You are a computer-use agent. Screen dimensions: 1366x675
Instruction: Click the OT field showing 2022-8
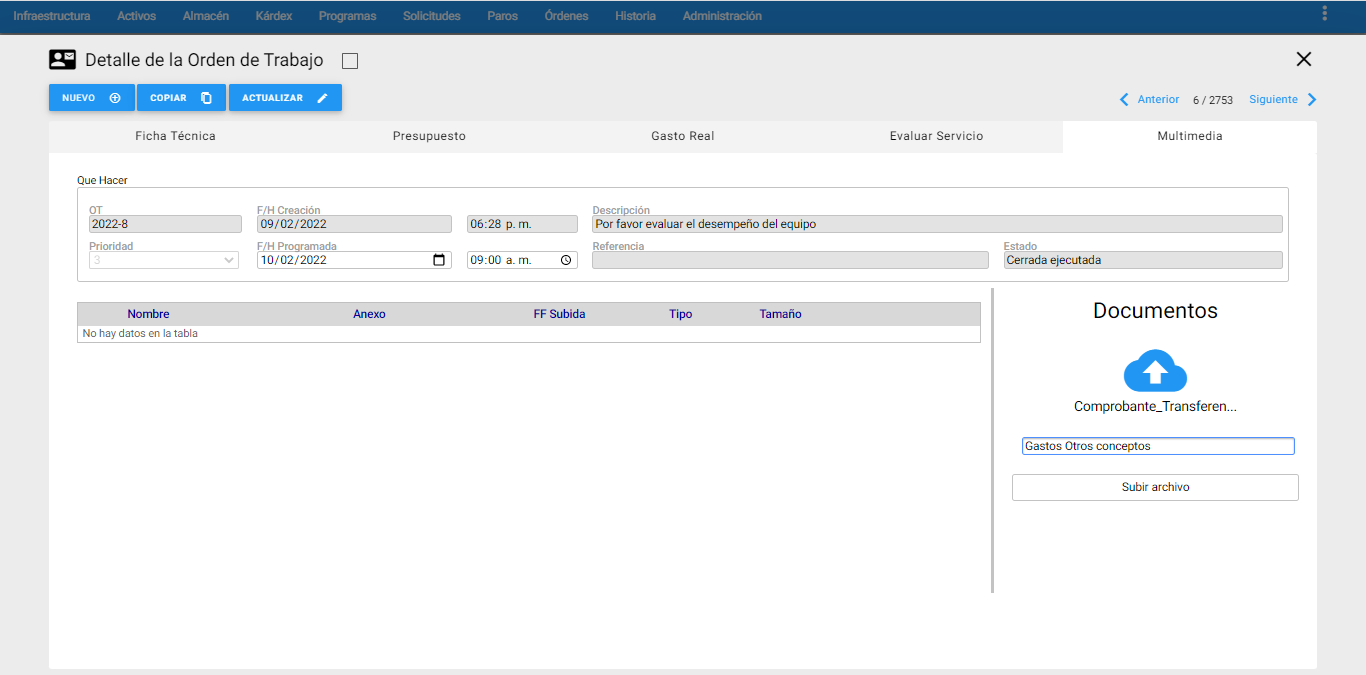165,224
